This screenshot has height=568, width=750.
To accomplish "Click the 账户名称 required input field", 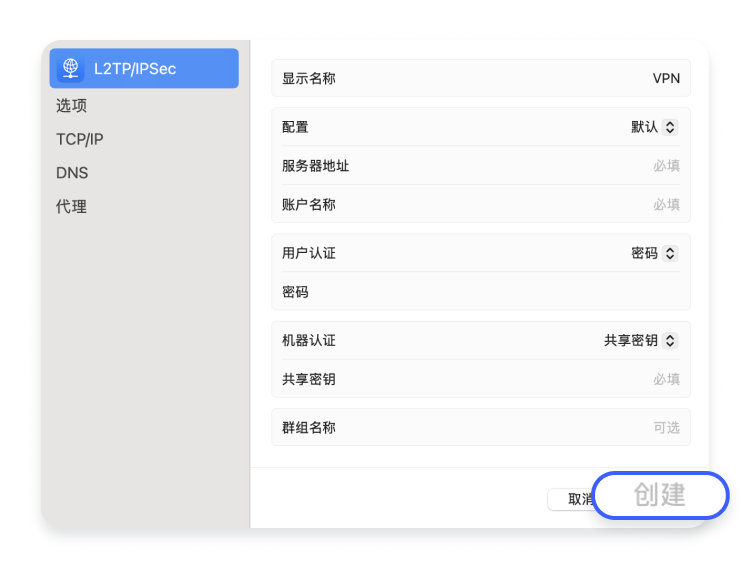I will click(x=481, y=204).
